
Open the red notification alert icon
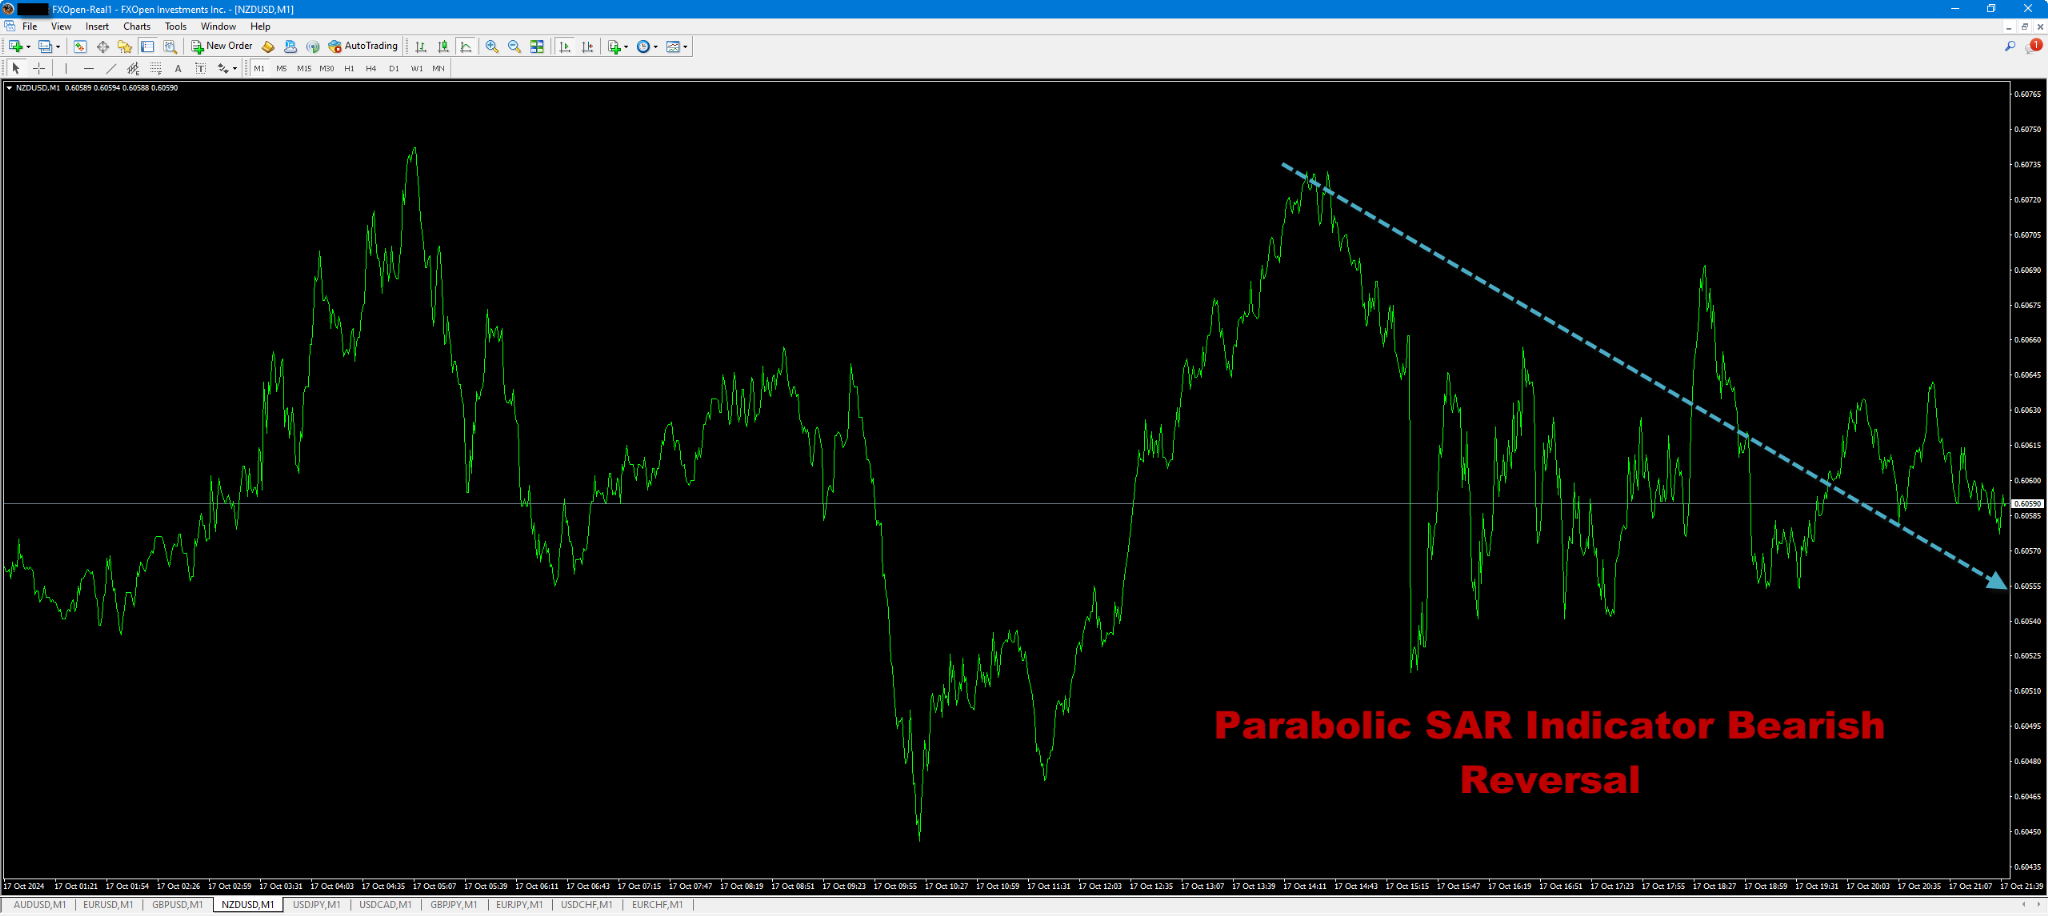tap(2033, 46)
